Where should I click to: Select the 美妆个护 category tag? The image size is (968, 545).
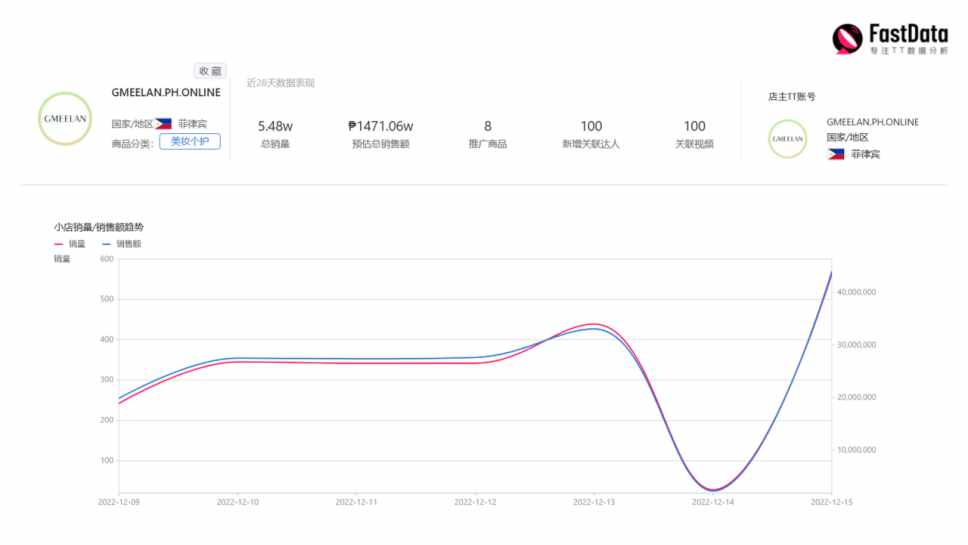(190, 141)
